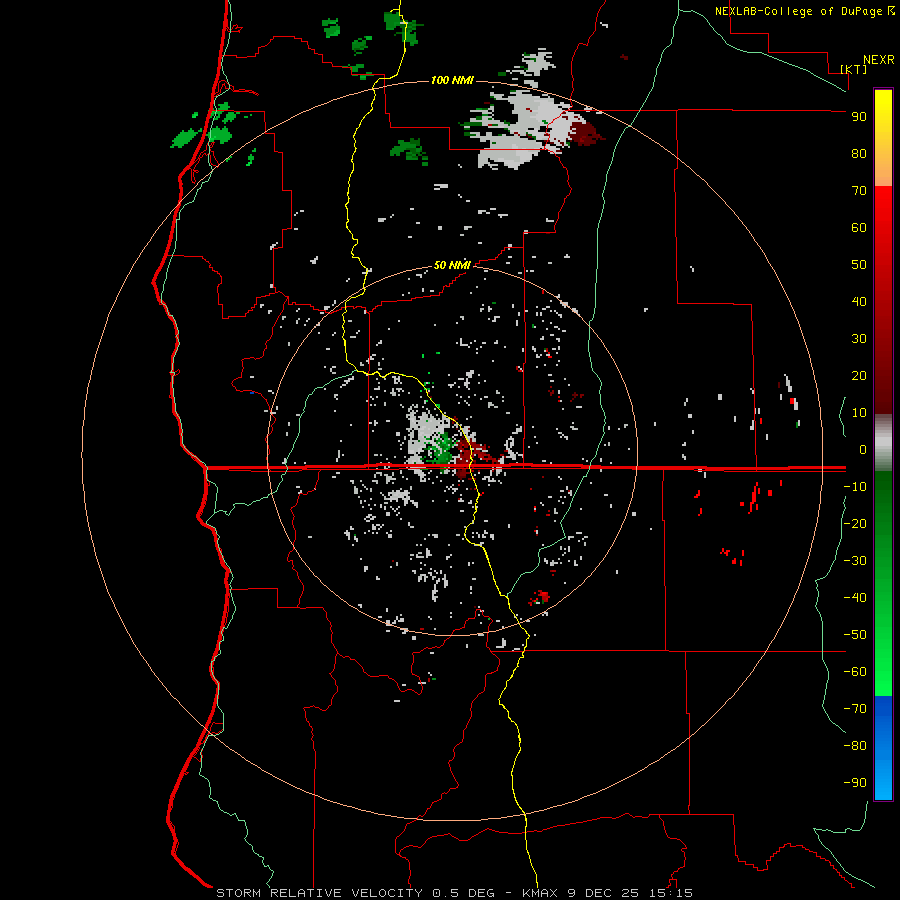Click the -10 value on the color scale

[855, 487]
